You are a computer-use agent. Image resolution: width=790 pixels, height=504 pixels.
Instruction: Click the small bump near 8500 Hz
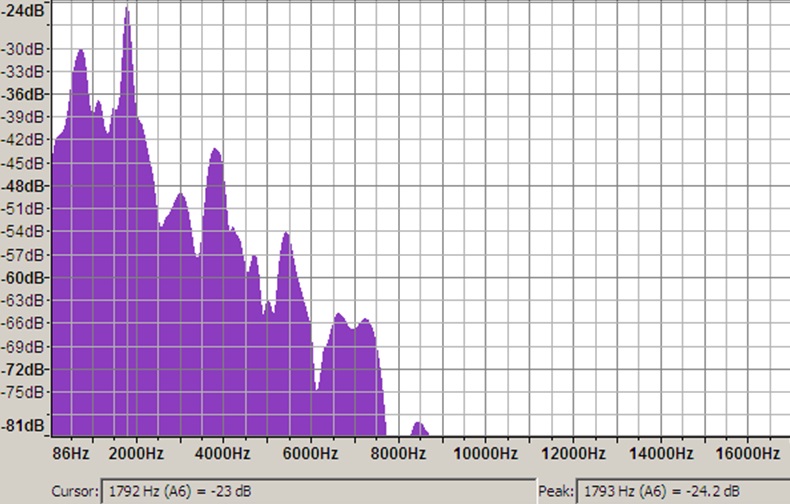419,428
